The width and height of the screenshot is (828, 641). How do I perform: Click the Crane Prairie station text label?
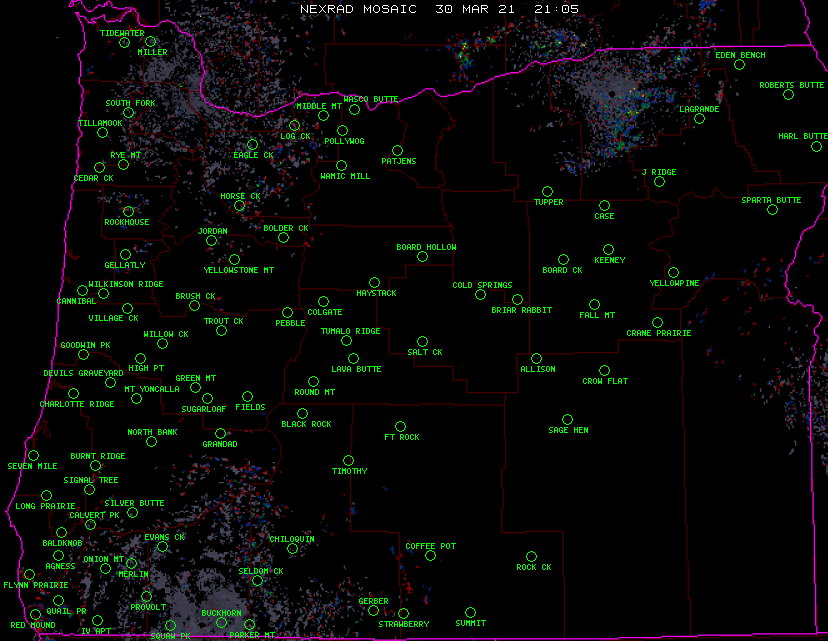[x=658, y=333]
